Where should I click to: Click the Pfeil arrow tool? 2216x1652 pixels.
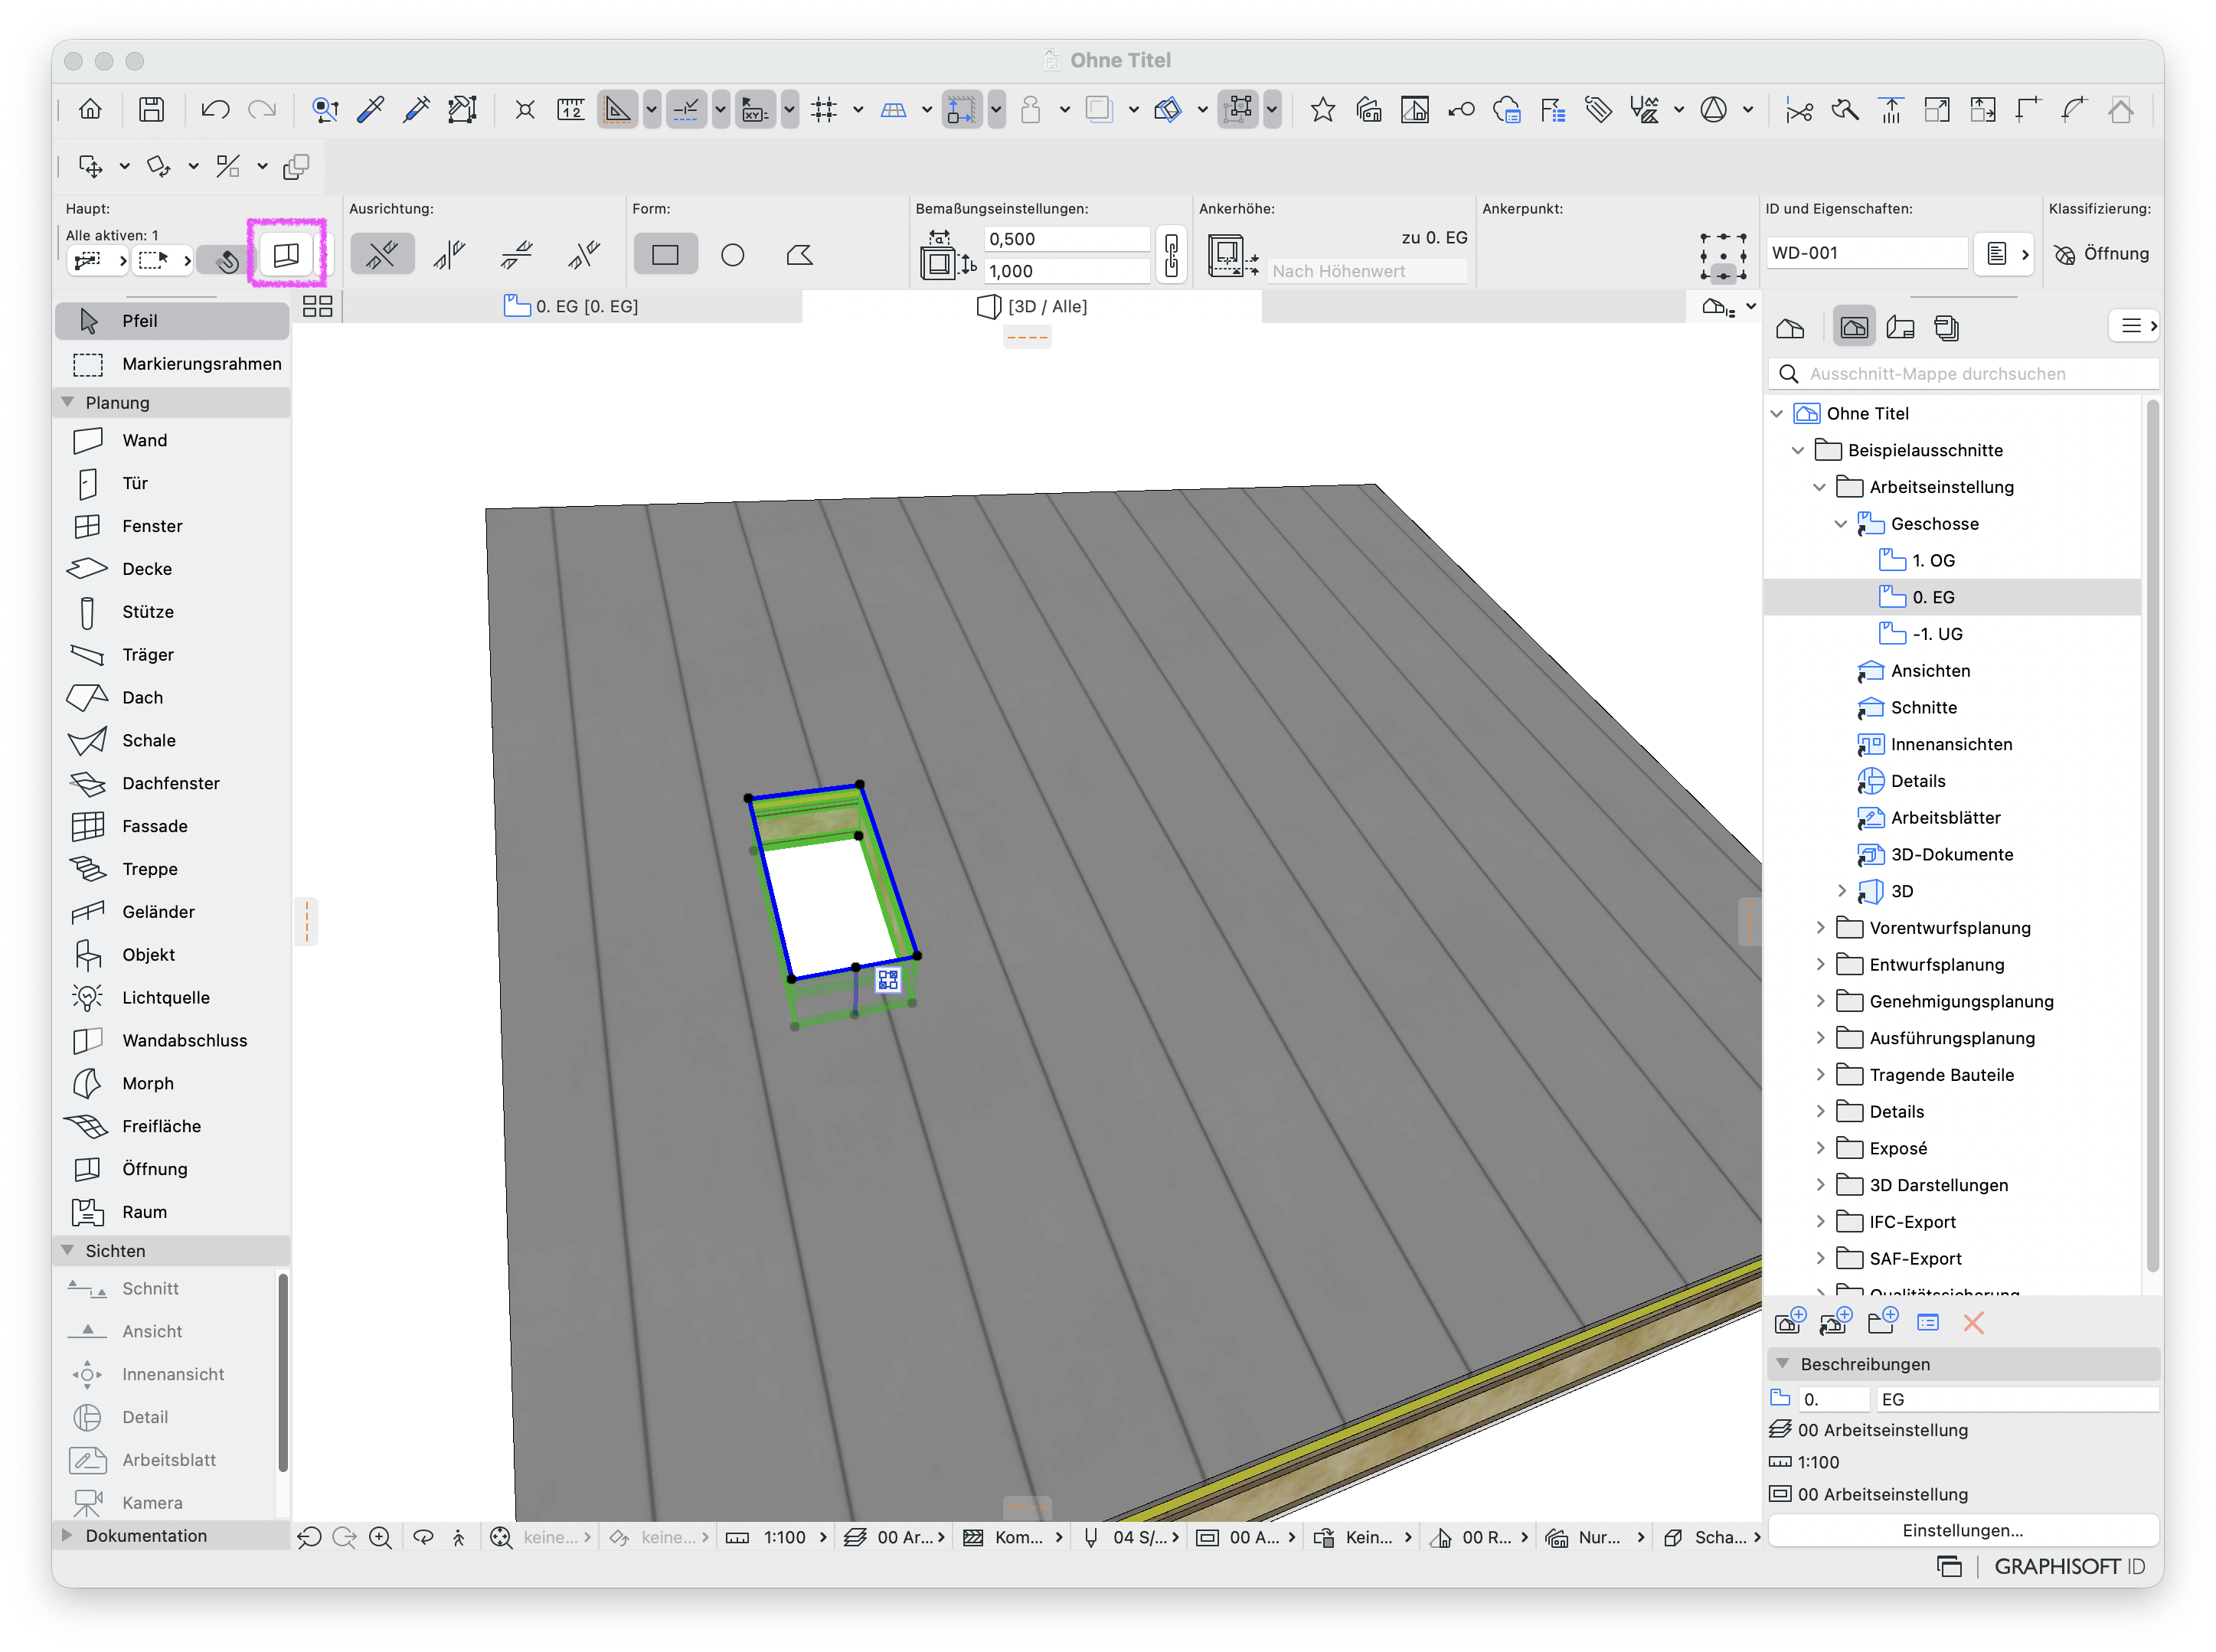(x=171, y=321)
